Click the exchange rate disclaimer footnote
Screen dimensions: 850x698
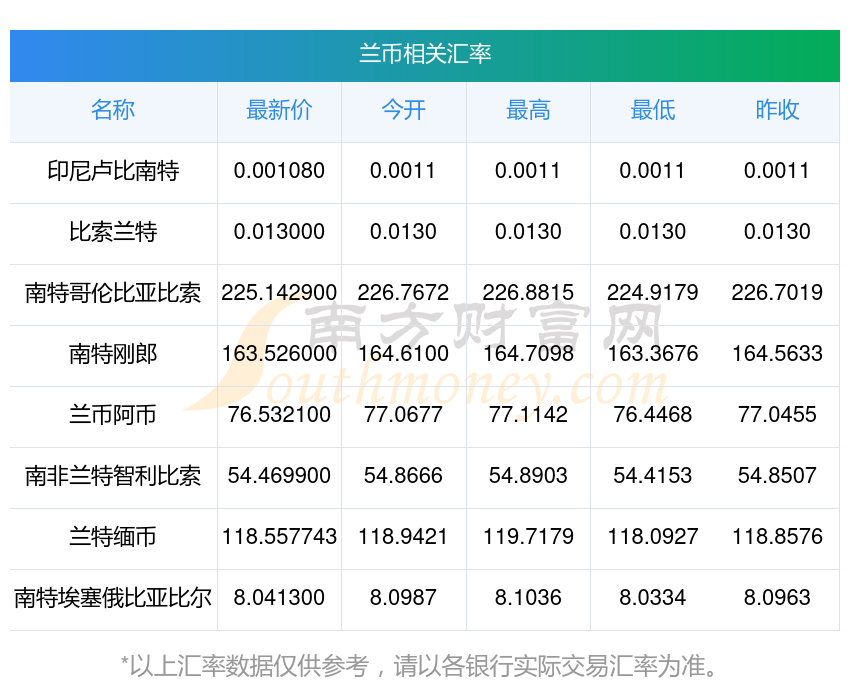coord(419,666)
